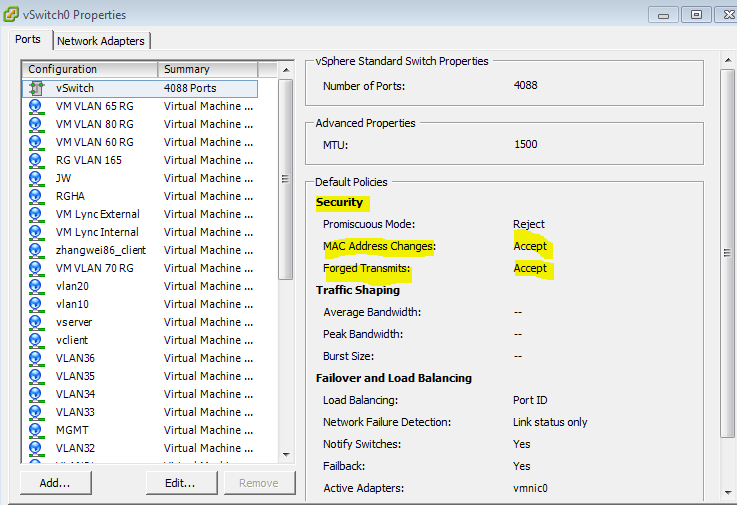This screenshot has width=737, height=505.
Task: Select the vlan20 label
Action: pos(72,286)
